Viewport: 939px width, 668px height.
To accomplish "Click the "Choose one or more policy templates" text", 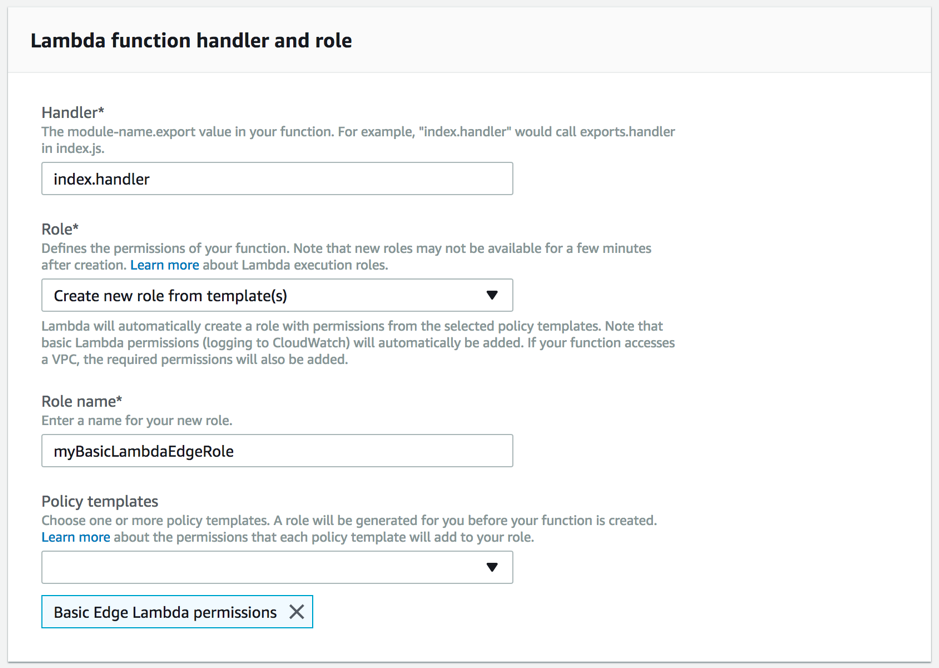I will click(x=348, y=520).
